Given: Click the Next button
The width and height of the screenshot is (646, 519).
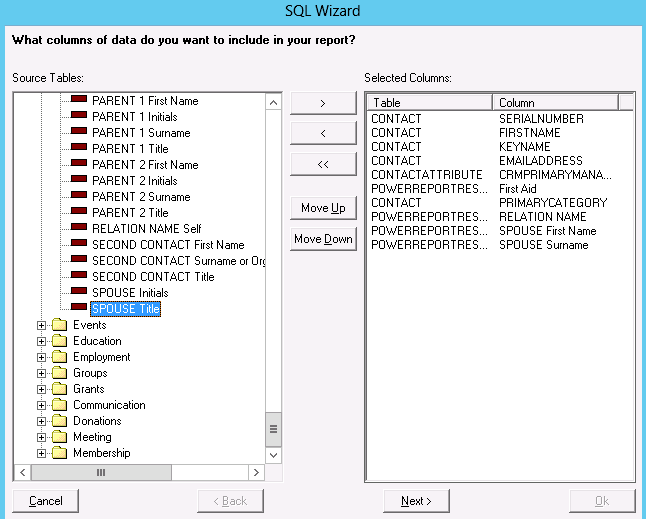Looking at the screenshot, I should tap(416, 501).
